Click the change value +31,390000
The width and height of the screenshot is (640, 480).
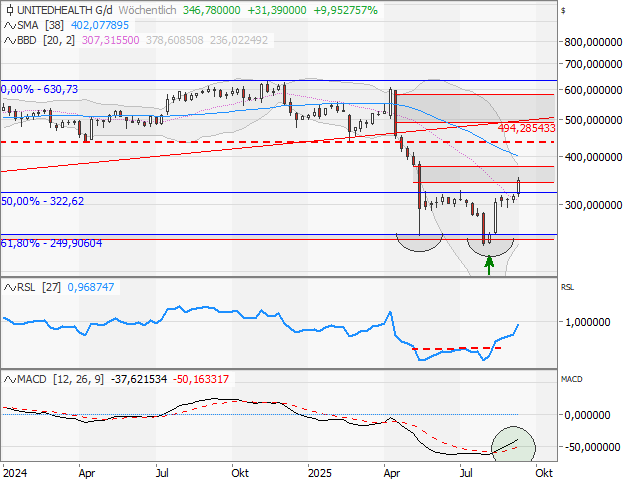277,10
